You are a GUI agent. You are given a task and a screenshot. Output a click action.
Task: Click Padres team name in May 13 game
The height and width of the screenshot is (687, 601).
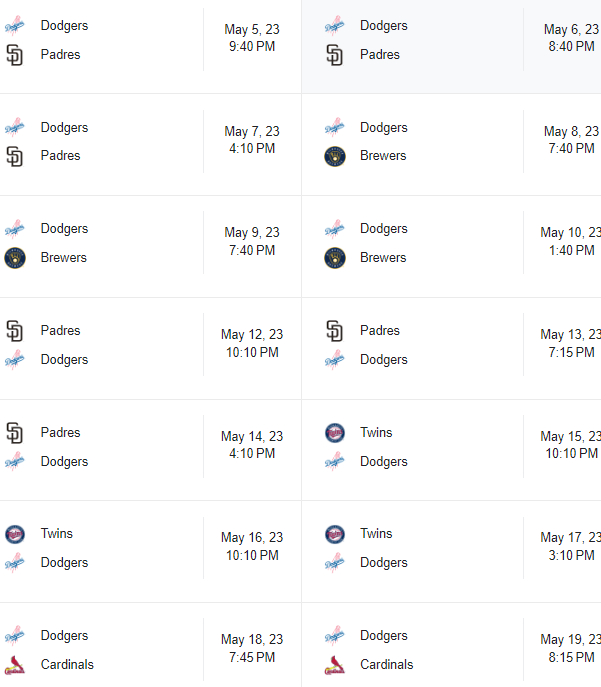(380, 331)
